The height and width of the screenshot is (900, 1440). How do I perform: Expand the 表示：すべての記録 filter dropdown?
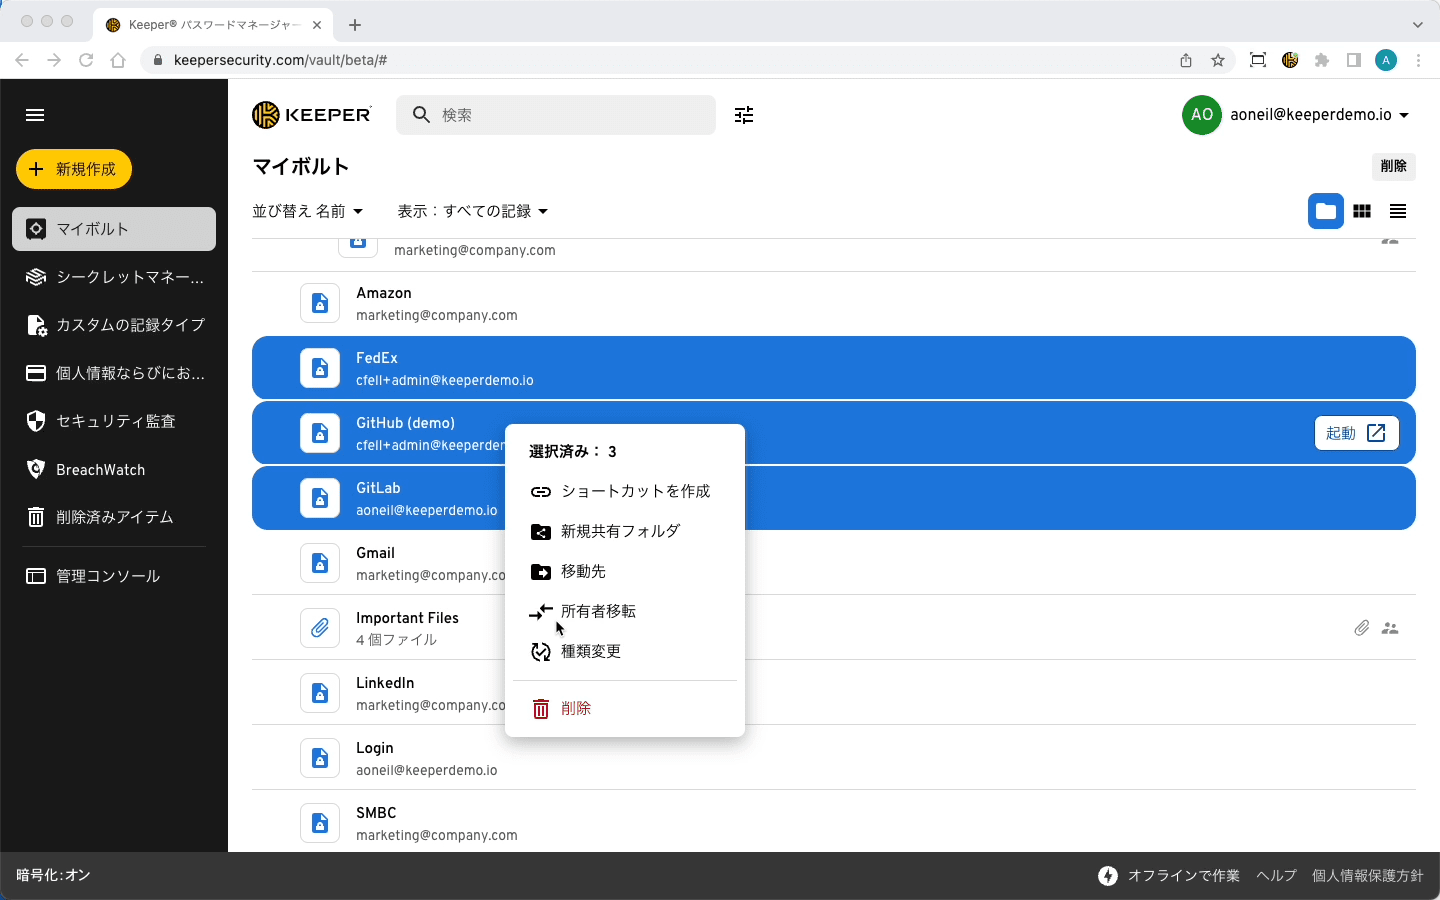click(472, 211)
